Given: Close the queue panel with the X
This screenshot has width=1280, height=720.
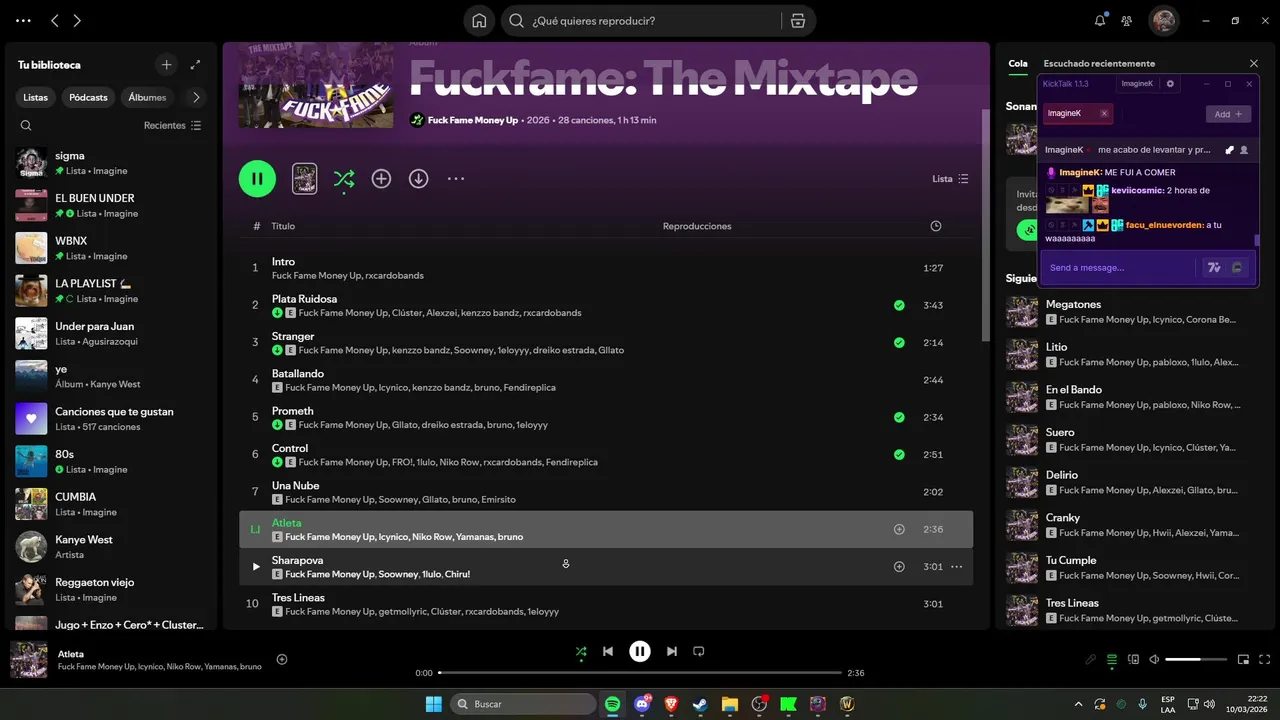Looking at the screenshot, I should tap(1254, 63).
